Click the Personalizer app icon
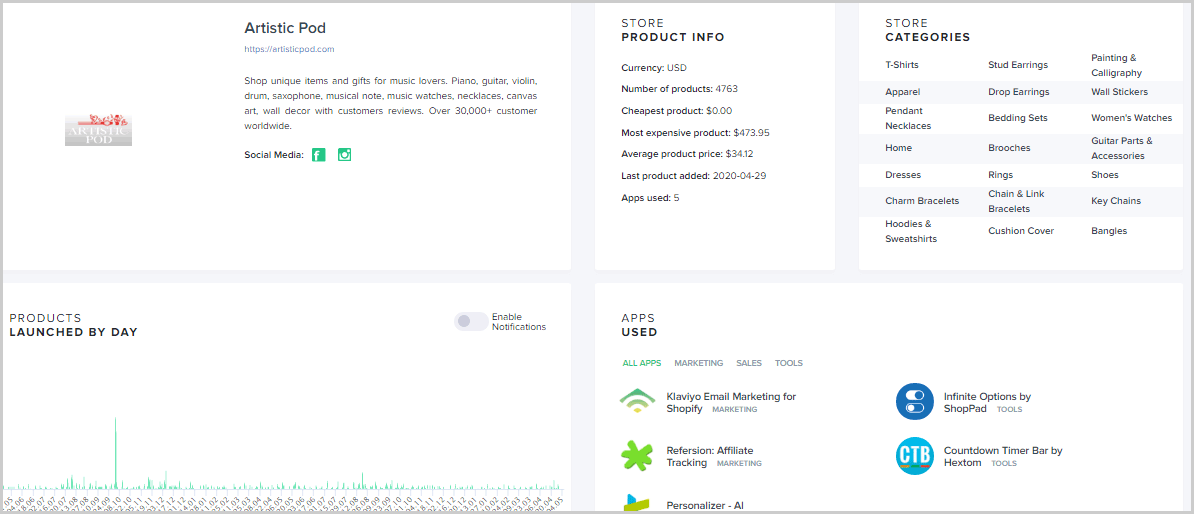 pyautogui.click(x=637, y=503)
